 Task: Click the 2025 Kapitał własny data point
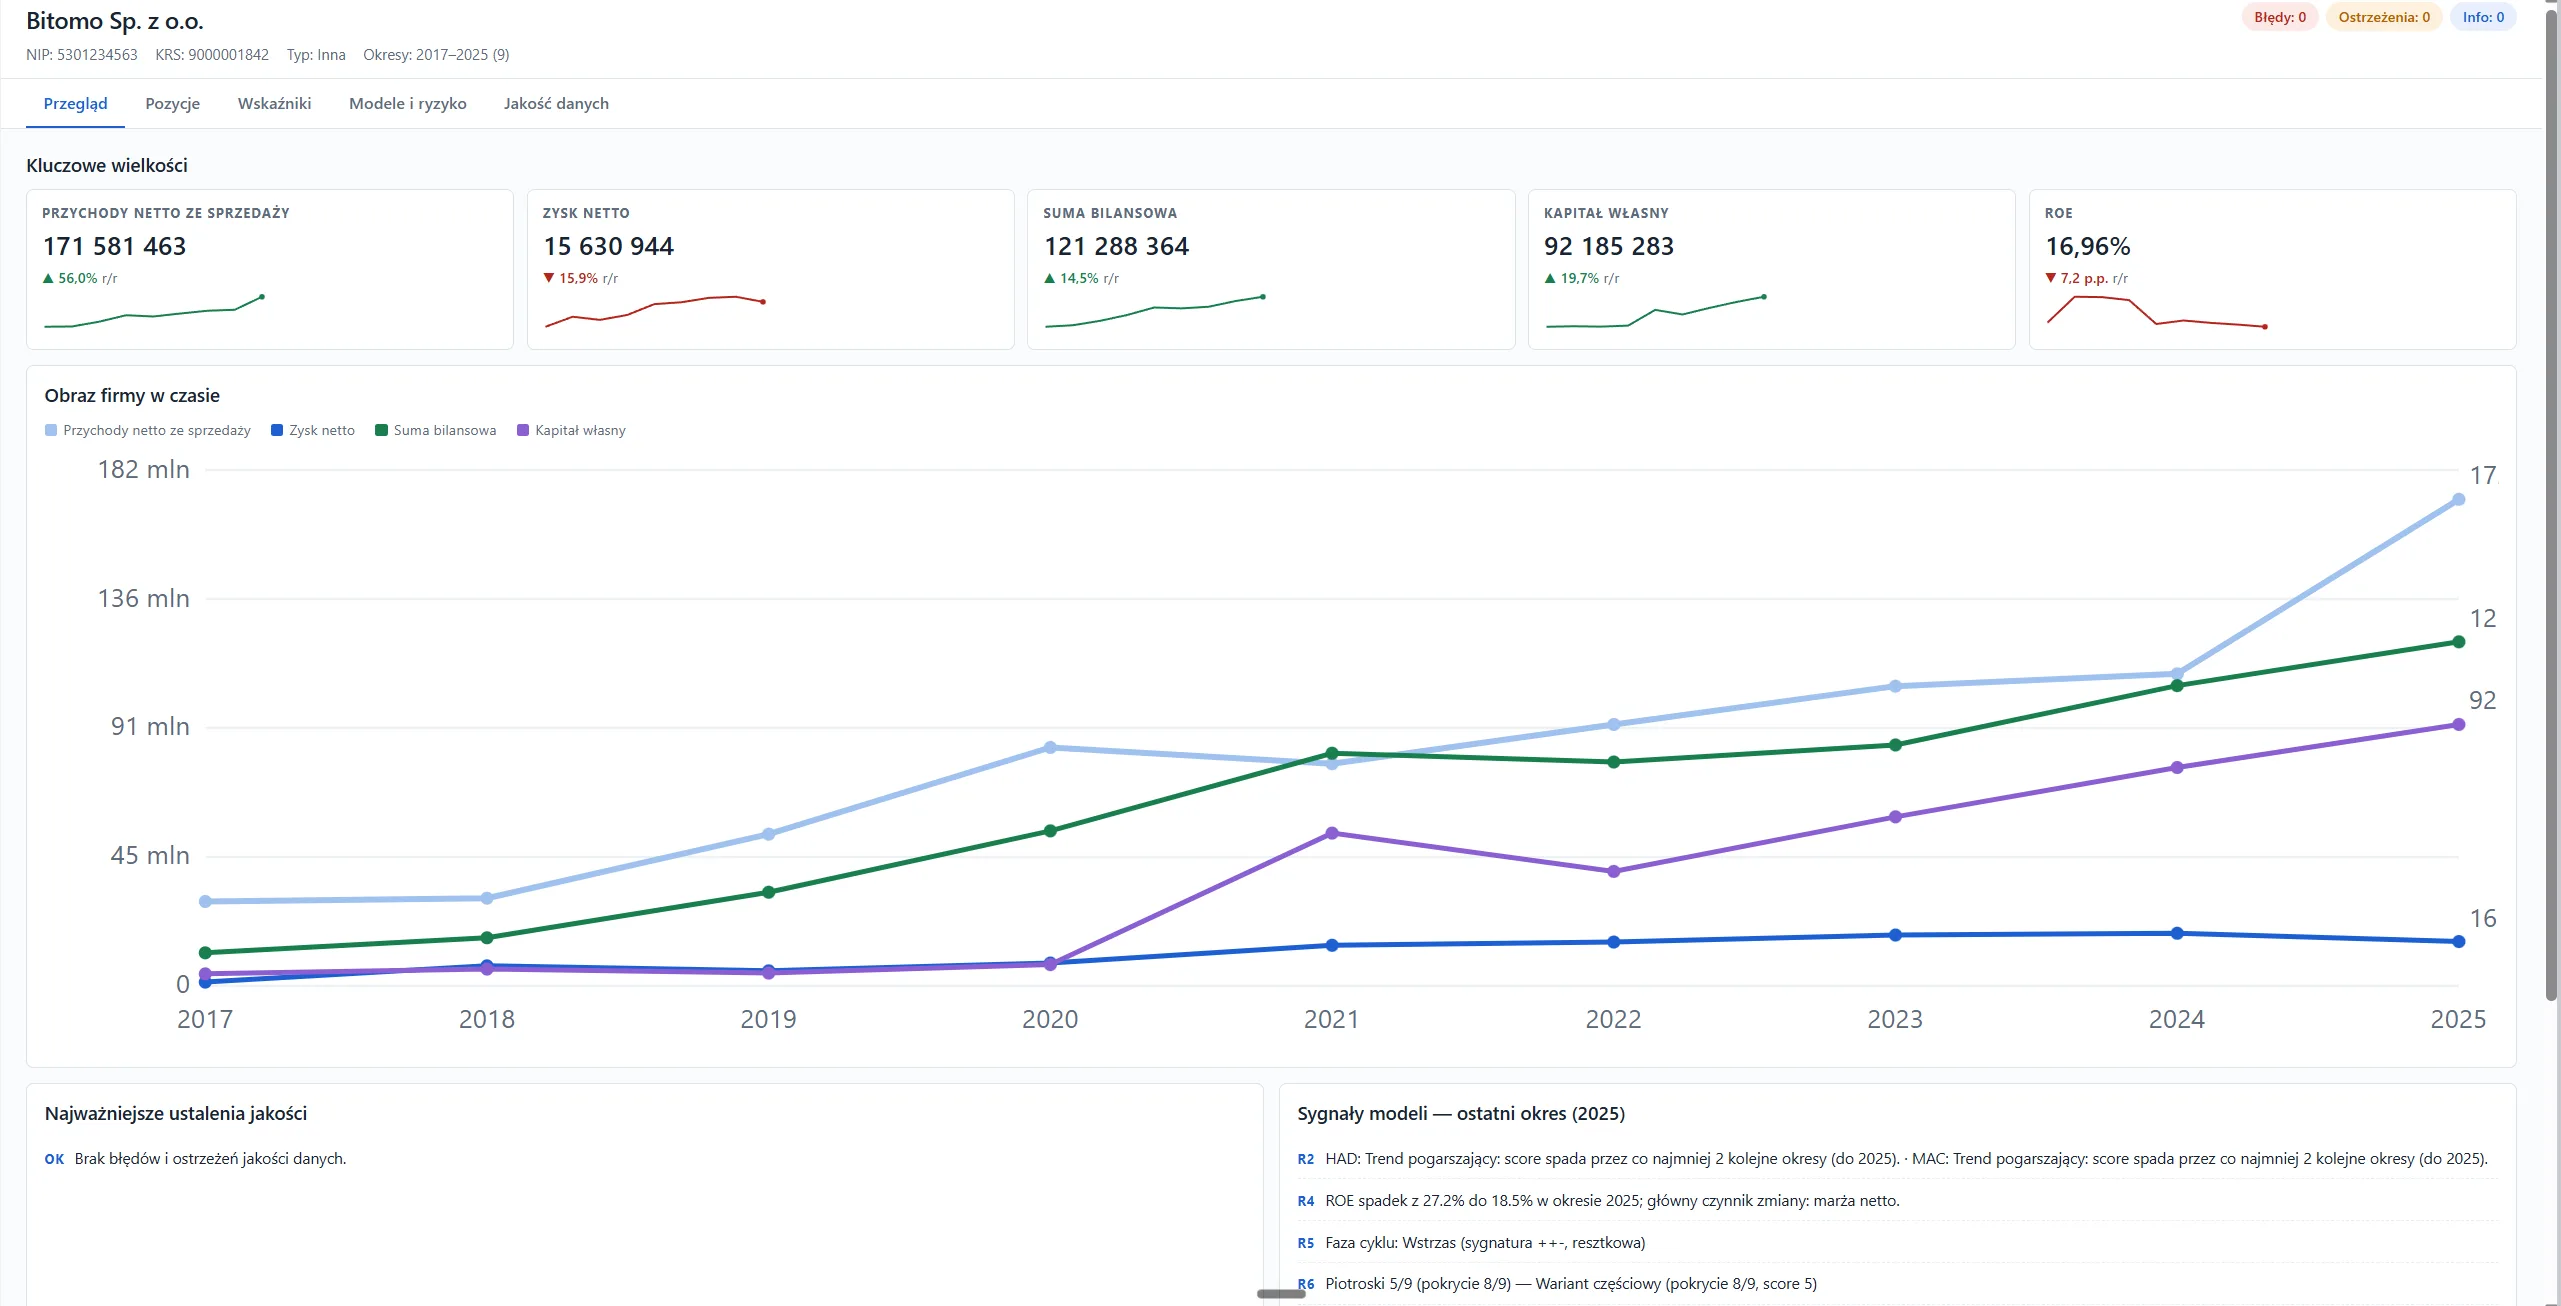coord(2458,725)
